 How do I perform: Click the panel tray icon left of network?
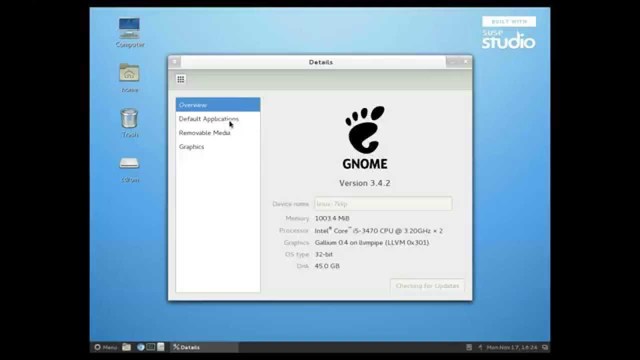(469, 347)
